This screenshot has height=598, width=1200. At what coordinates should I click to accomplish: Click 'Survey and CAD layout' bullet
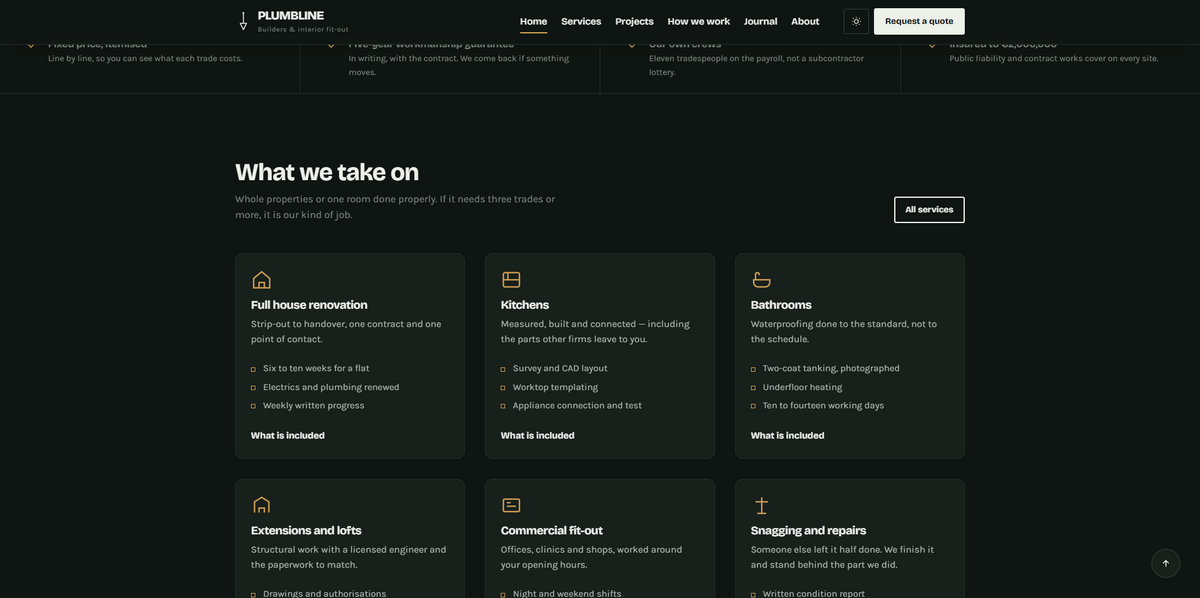(560, 368)
